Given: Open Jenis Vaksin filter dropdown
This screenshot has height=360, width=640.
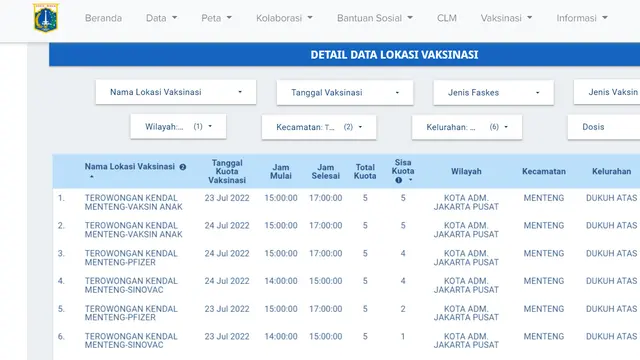Looking at the screenshot, I should [x=607, y=92].
